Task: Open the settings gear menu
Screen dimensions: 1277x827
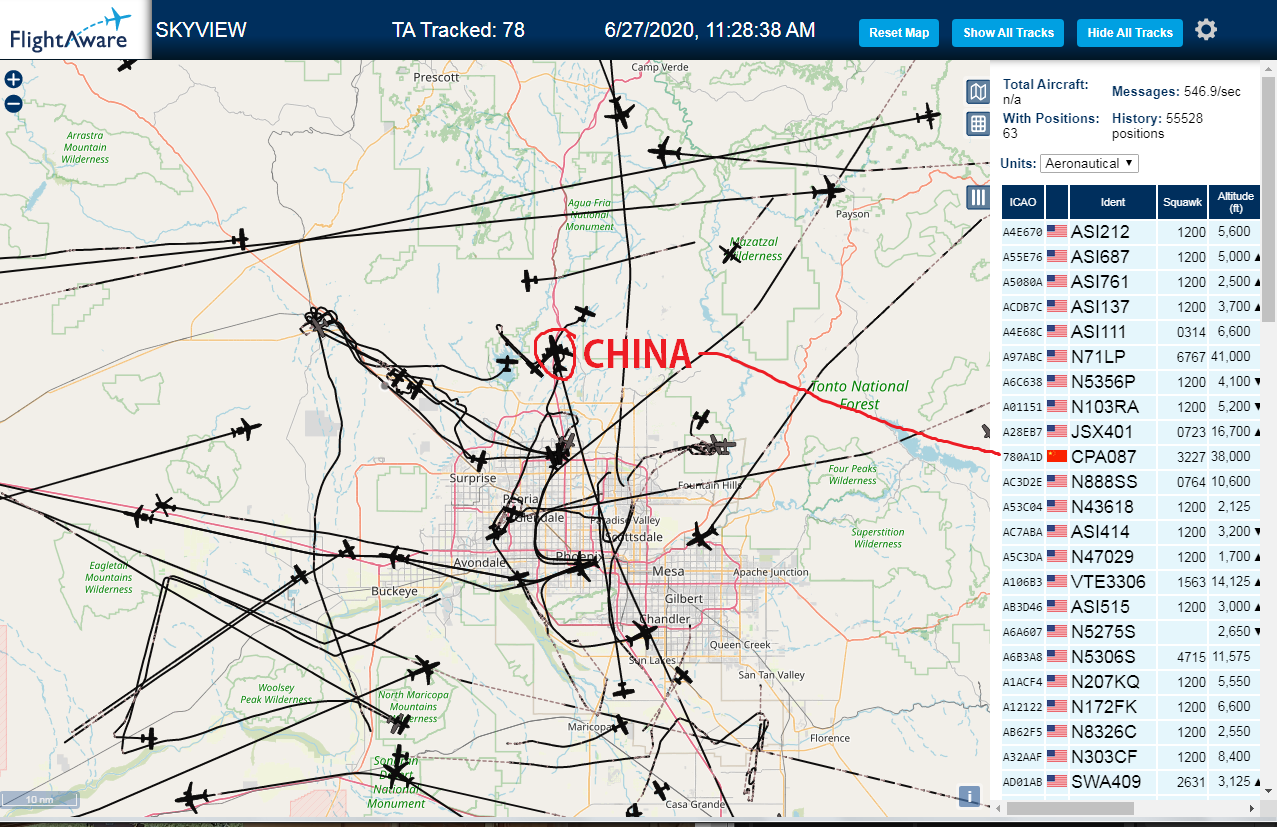Action: 1206,30
